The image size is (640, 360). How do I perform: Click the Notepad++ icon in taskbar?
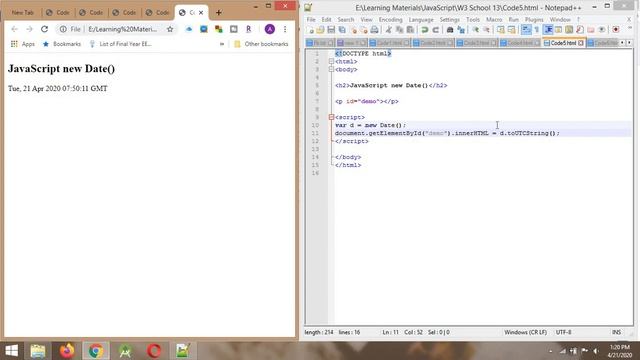[x=183, y=351]
